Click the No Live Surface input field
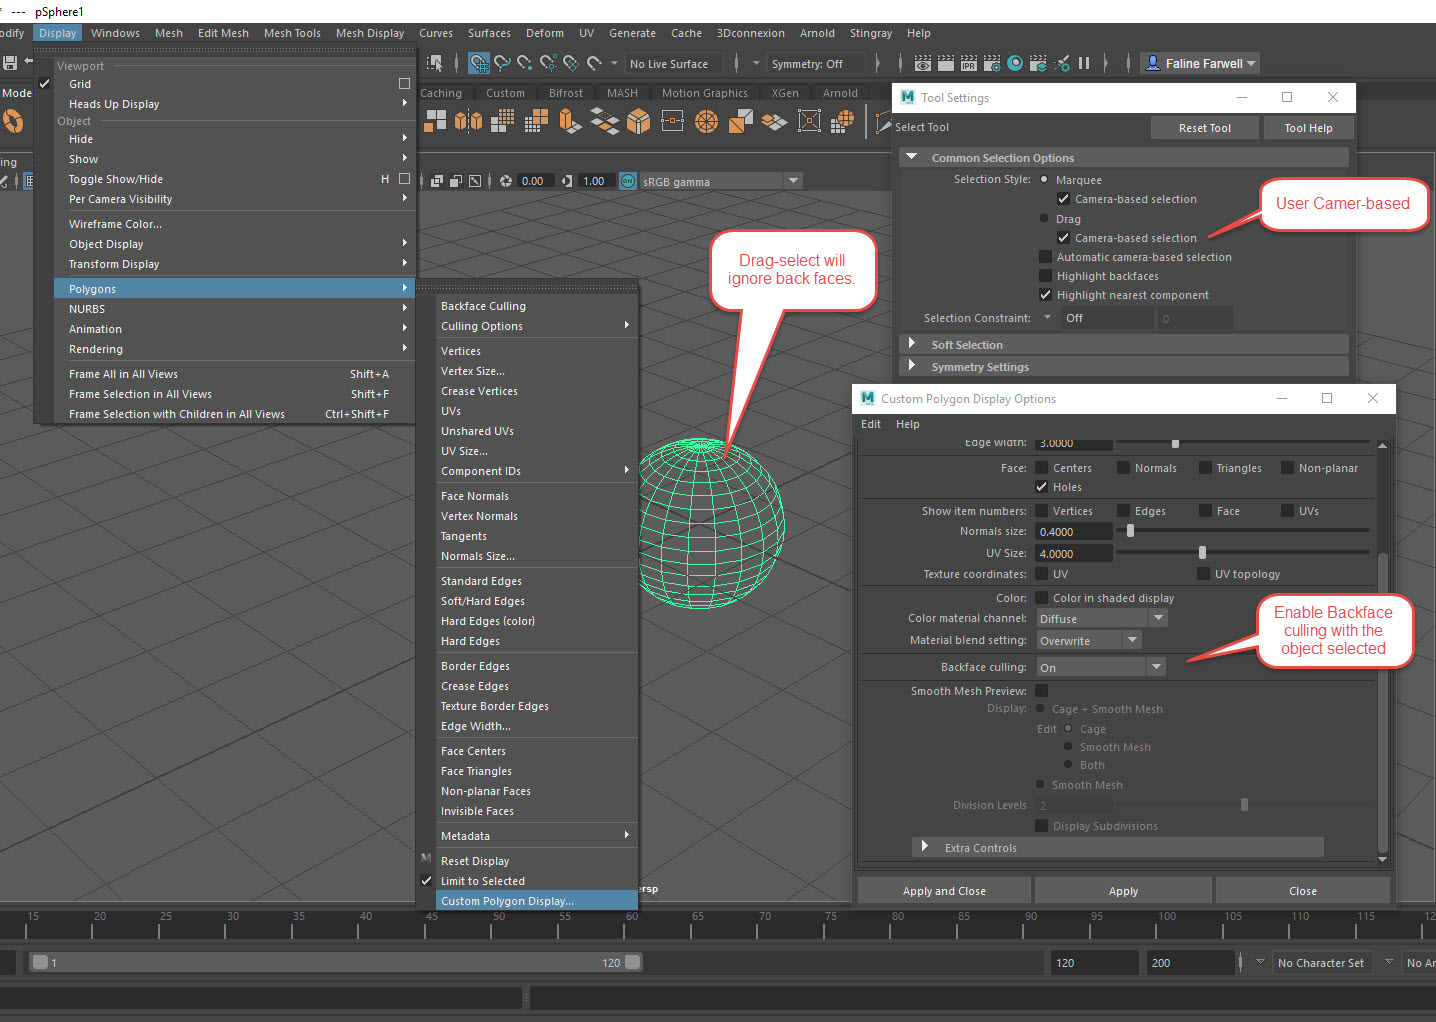The image size is (1436, 1022). tap(672, 63)
